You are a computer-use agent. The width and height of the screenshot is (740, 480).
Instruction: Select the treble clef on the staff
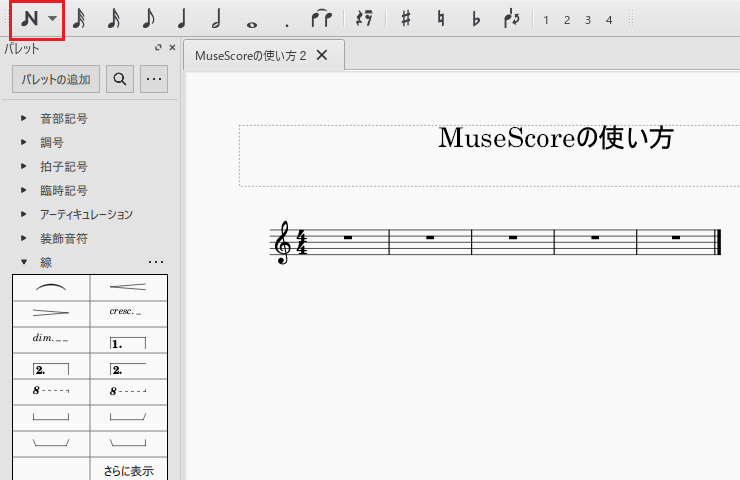[283, 243]
